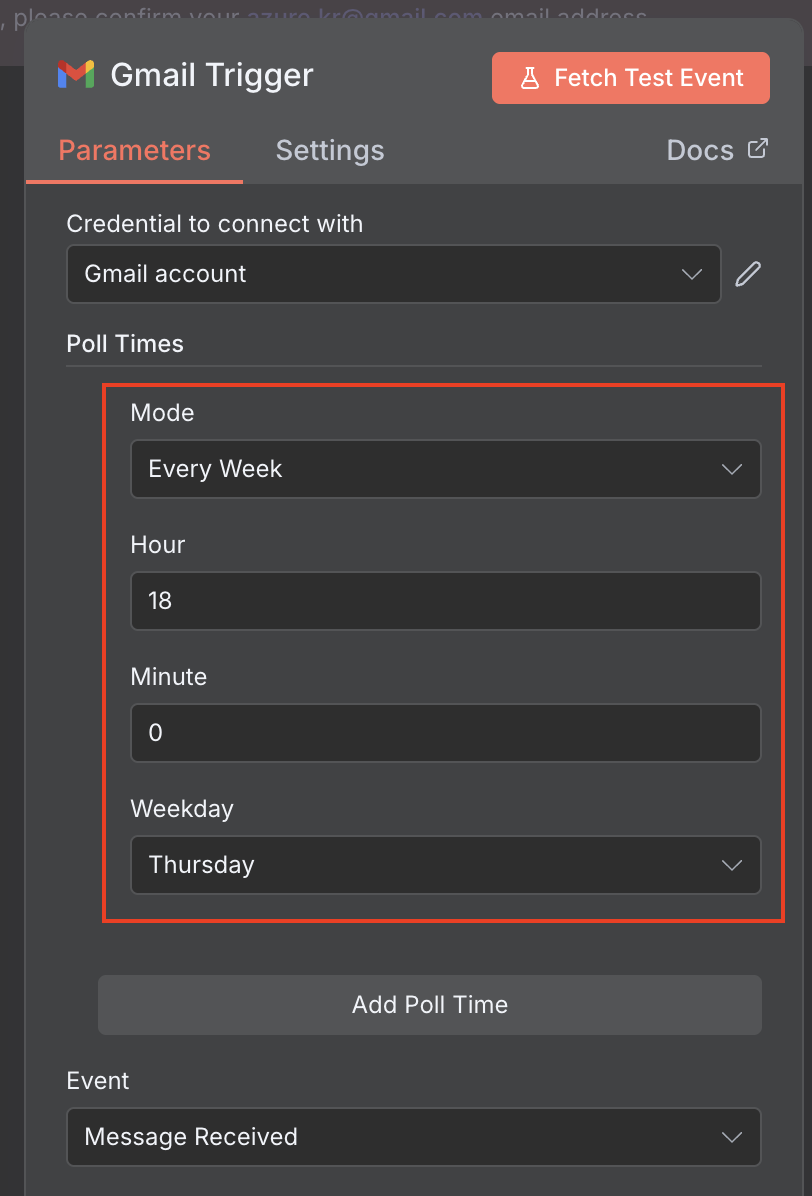The height and width of the screenshot is (1196, 812).
Task: Click the Hour input field containing 18
Action: (445, 601)
